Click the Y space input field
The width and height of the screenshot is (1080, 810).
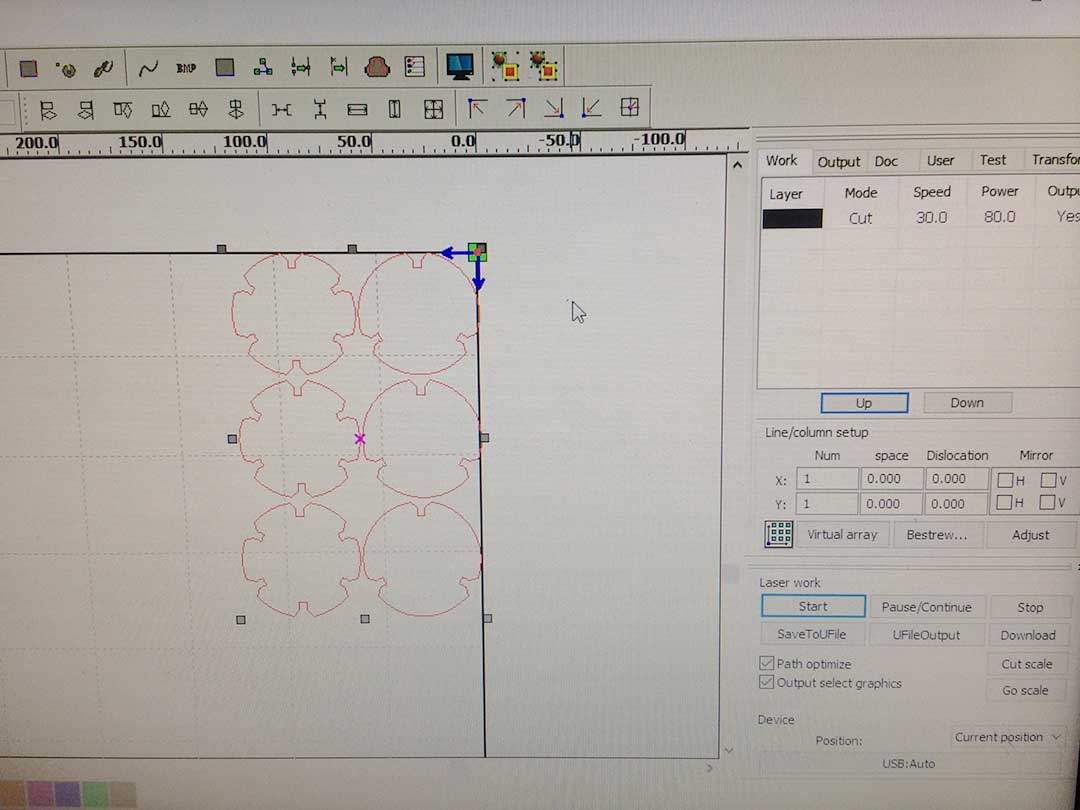[x=891, y=503]
